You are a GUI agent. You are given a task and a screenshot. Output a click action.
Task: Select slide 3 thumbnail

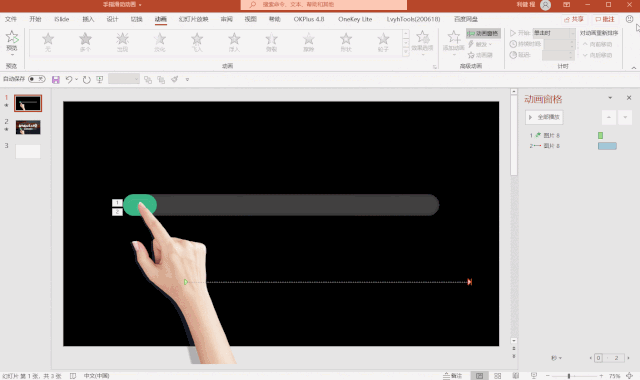click(x=28, y=151)
